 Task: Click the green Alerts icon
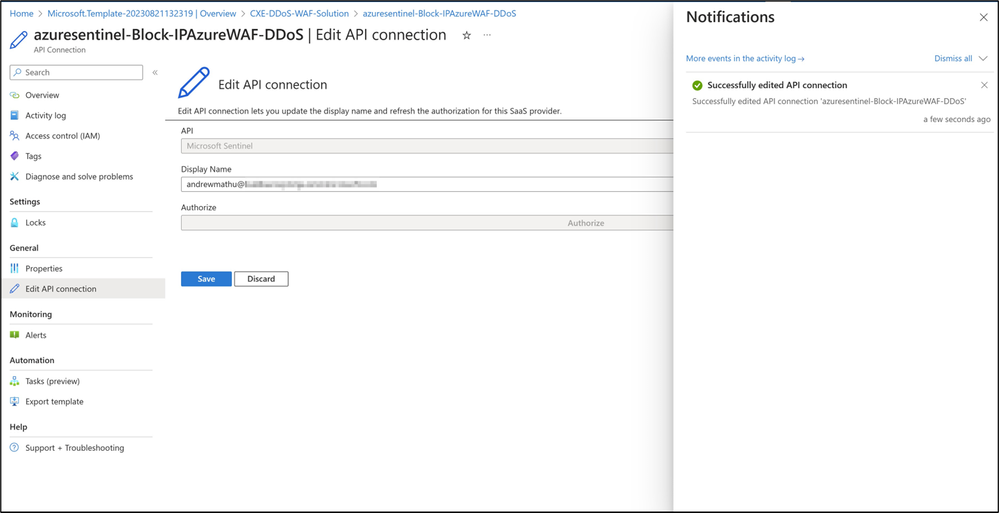point(15,335)
